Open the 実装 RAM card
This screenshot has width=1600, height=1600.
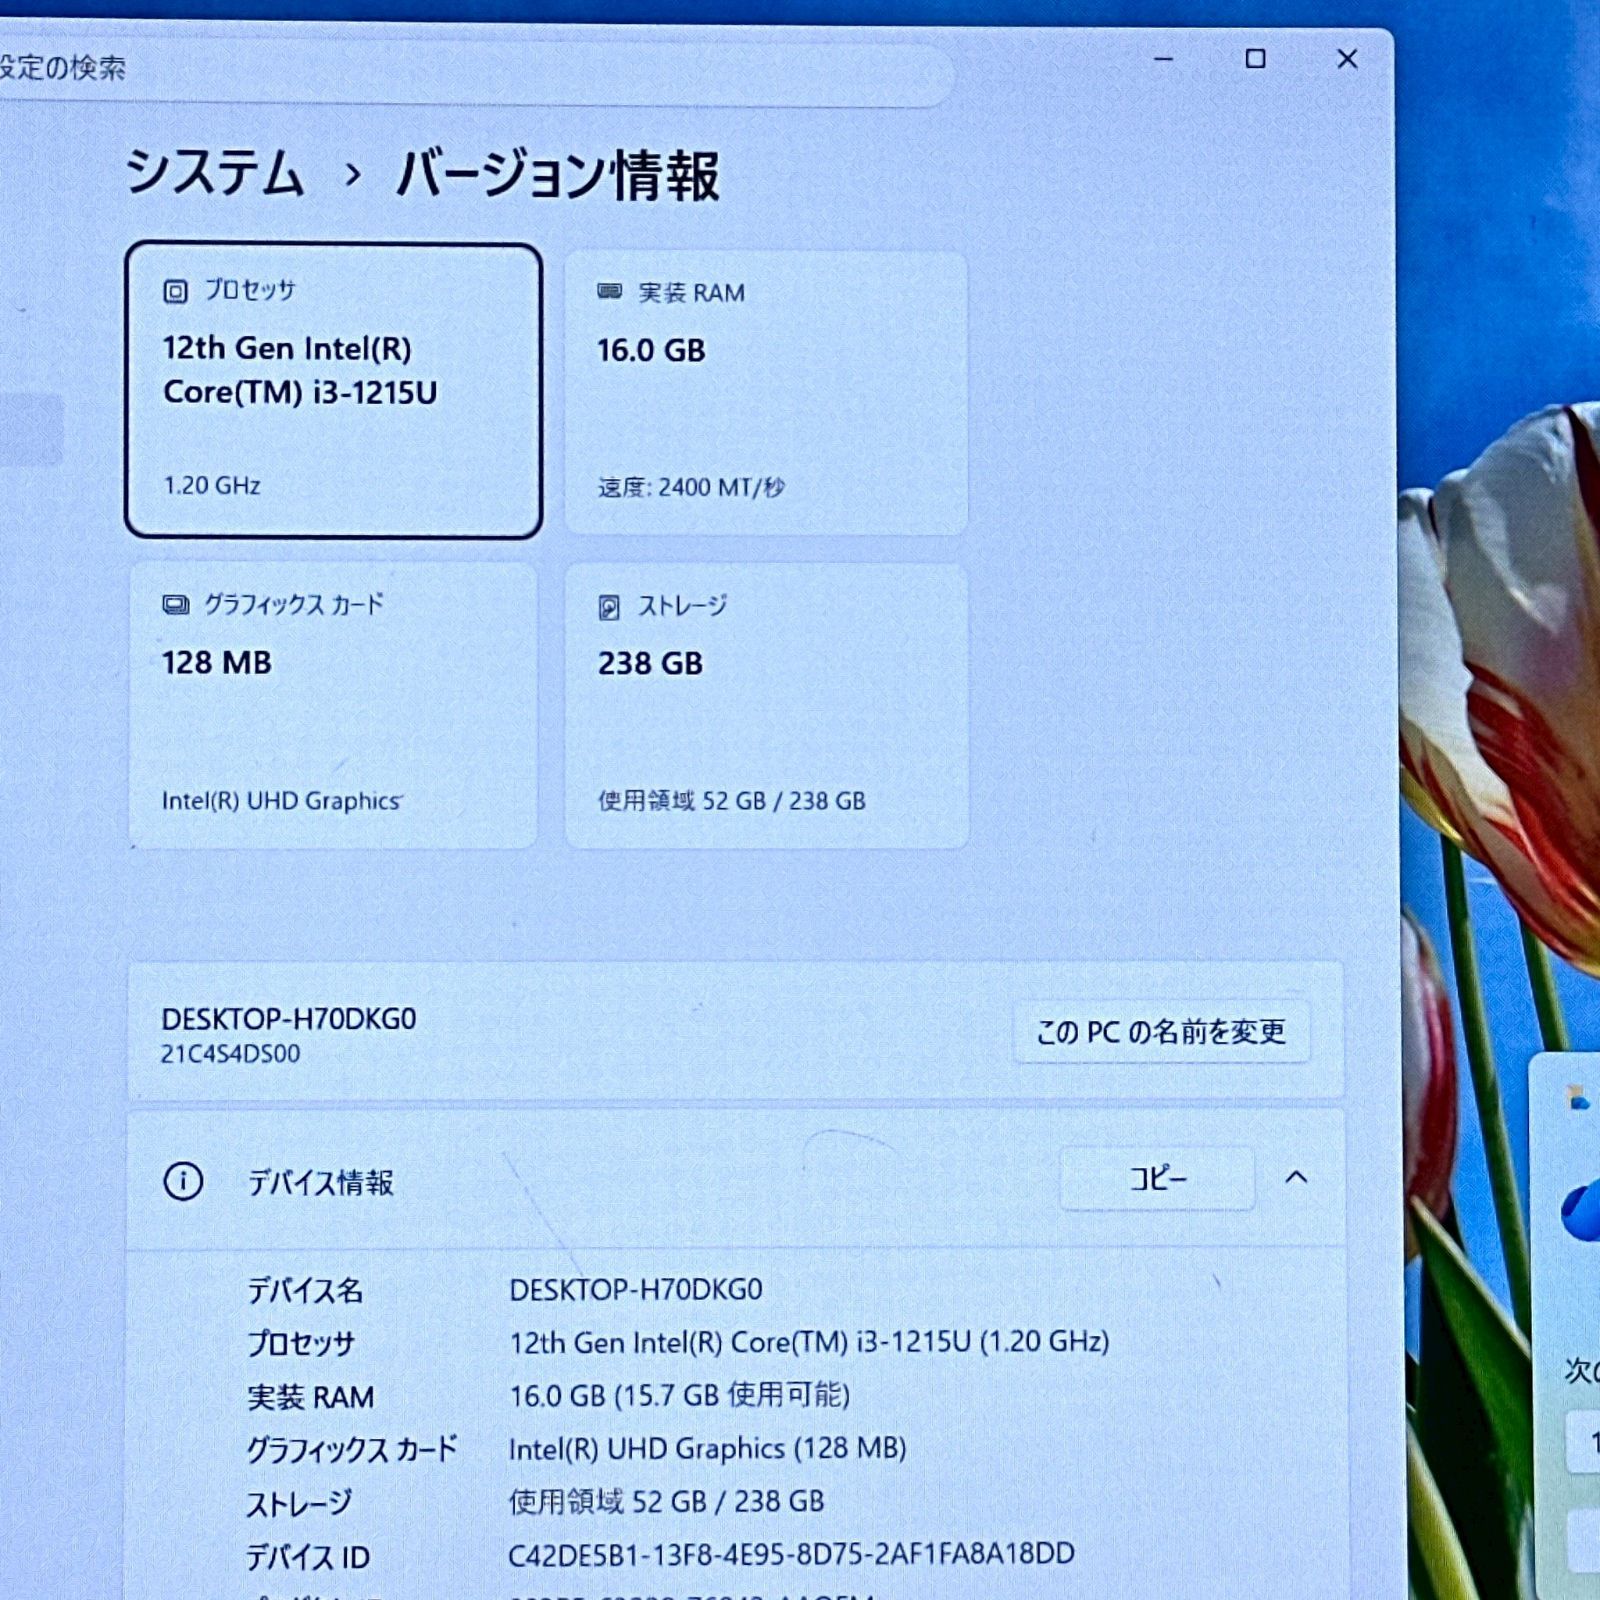pos(766,393)
